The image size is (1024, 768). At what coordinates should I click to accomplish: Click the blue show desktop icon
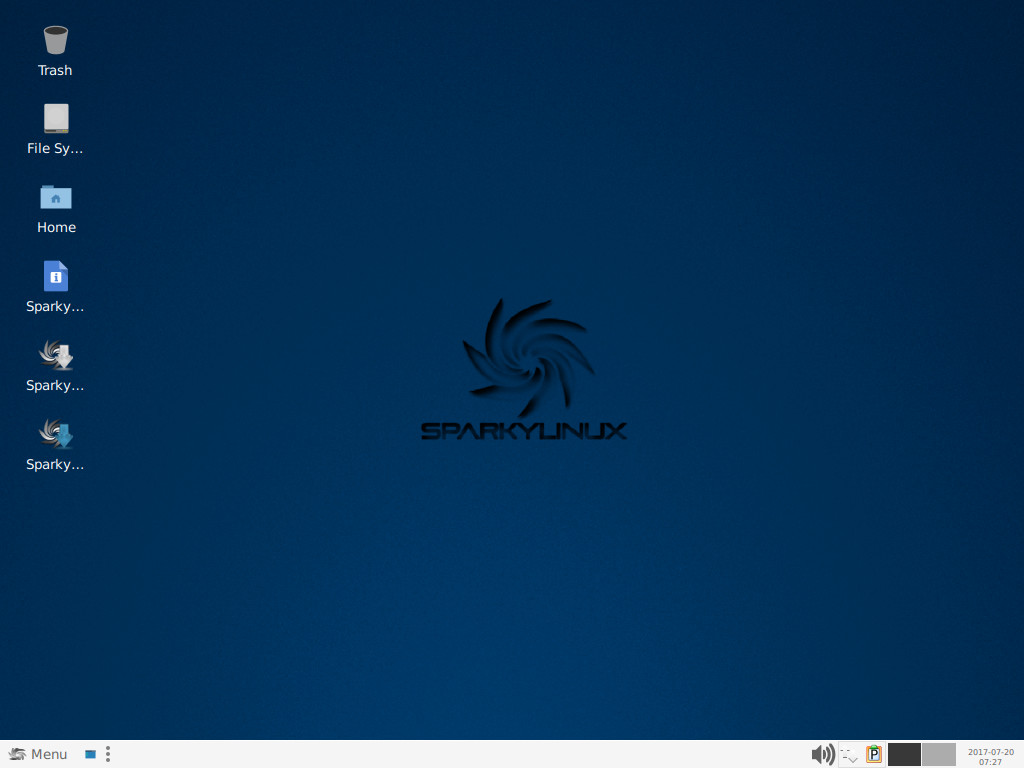click(90, 754)
